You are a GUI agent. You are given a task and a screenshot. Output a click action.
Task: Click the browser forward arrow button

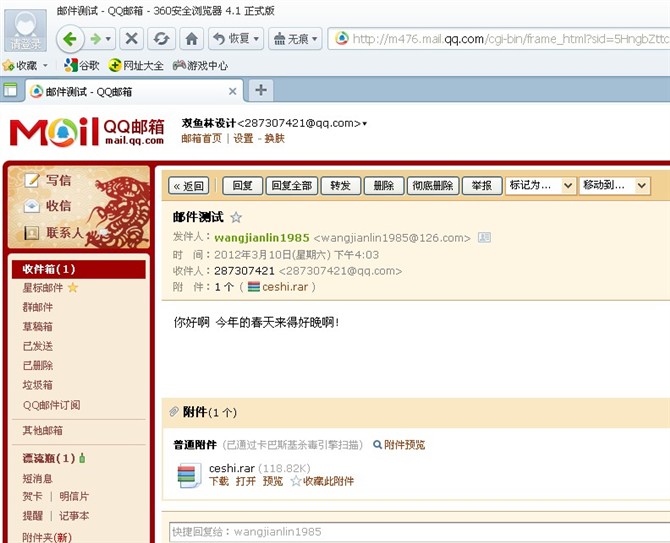pyautogui.click(x=95, y=39)
